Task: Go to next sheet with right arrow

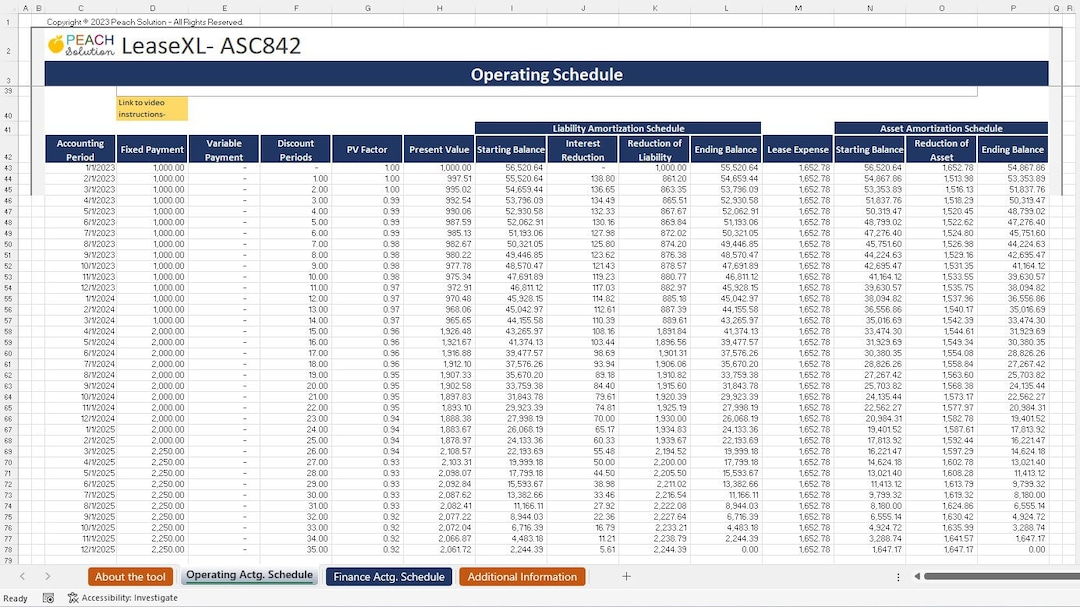Action: (47, 576)
